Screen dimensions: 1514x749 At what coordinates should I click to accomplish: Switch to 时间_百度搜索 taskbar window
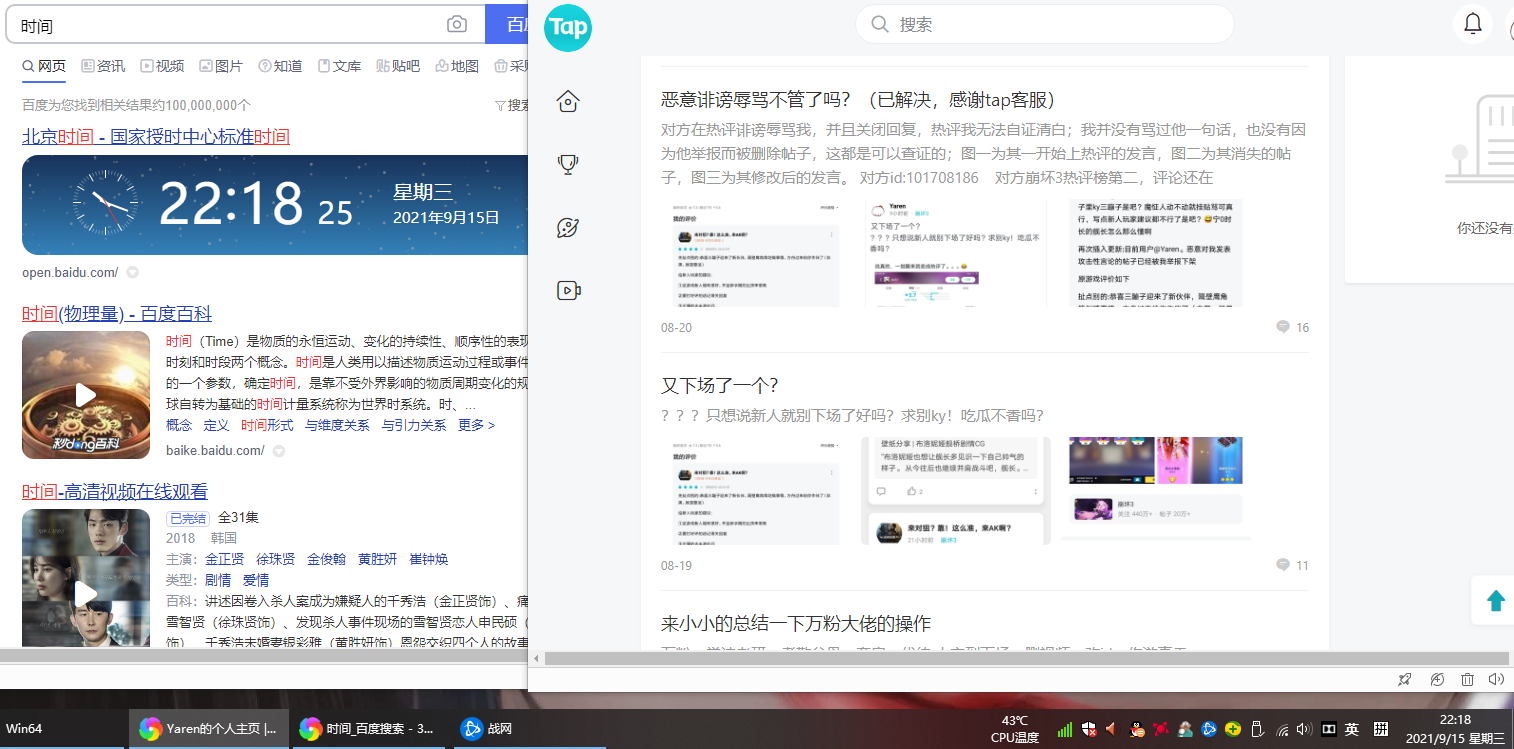point(369,729)
